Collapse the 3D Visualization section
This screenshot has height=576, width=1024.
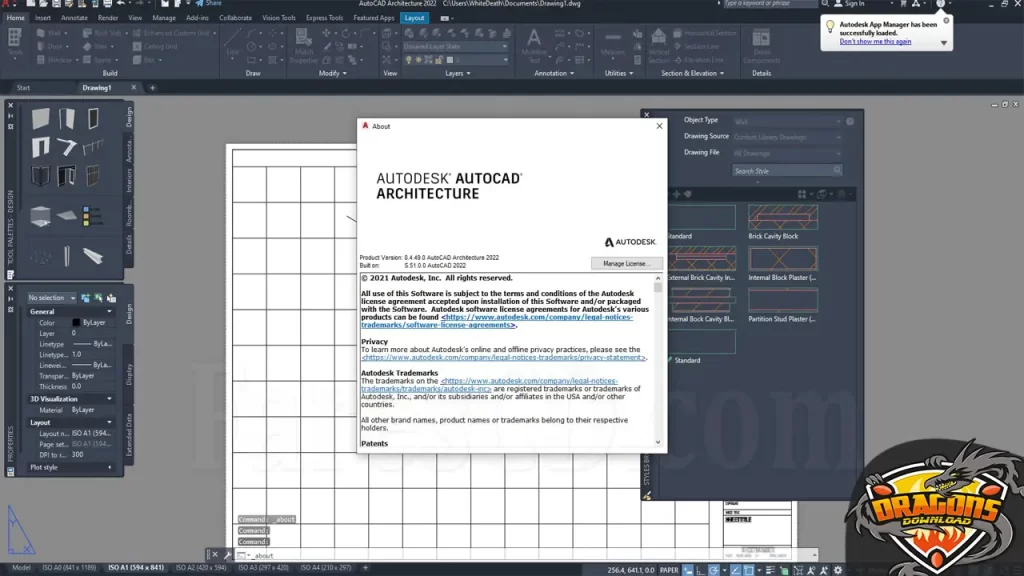click(x=110, y=398)
